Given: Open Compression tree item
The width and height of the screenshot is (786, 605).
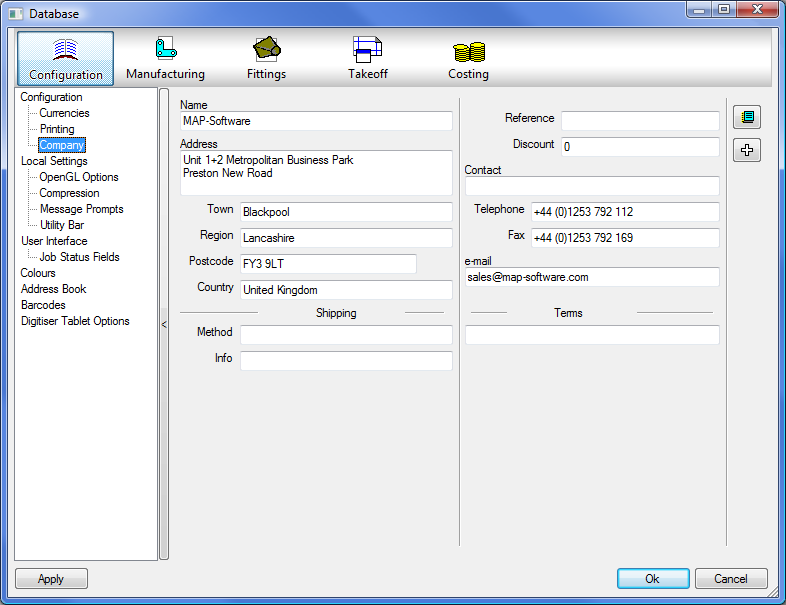Looking at the screenshot, I should coord(69,193).
